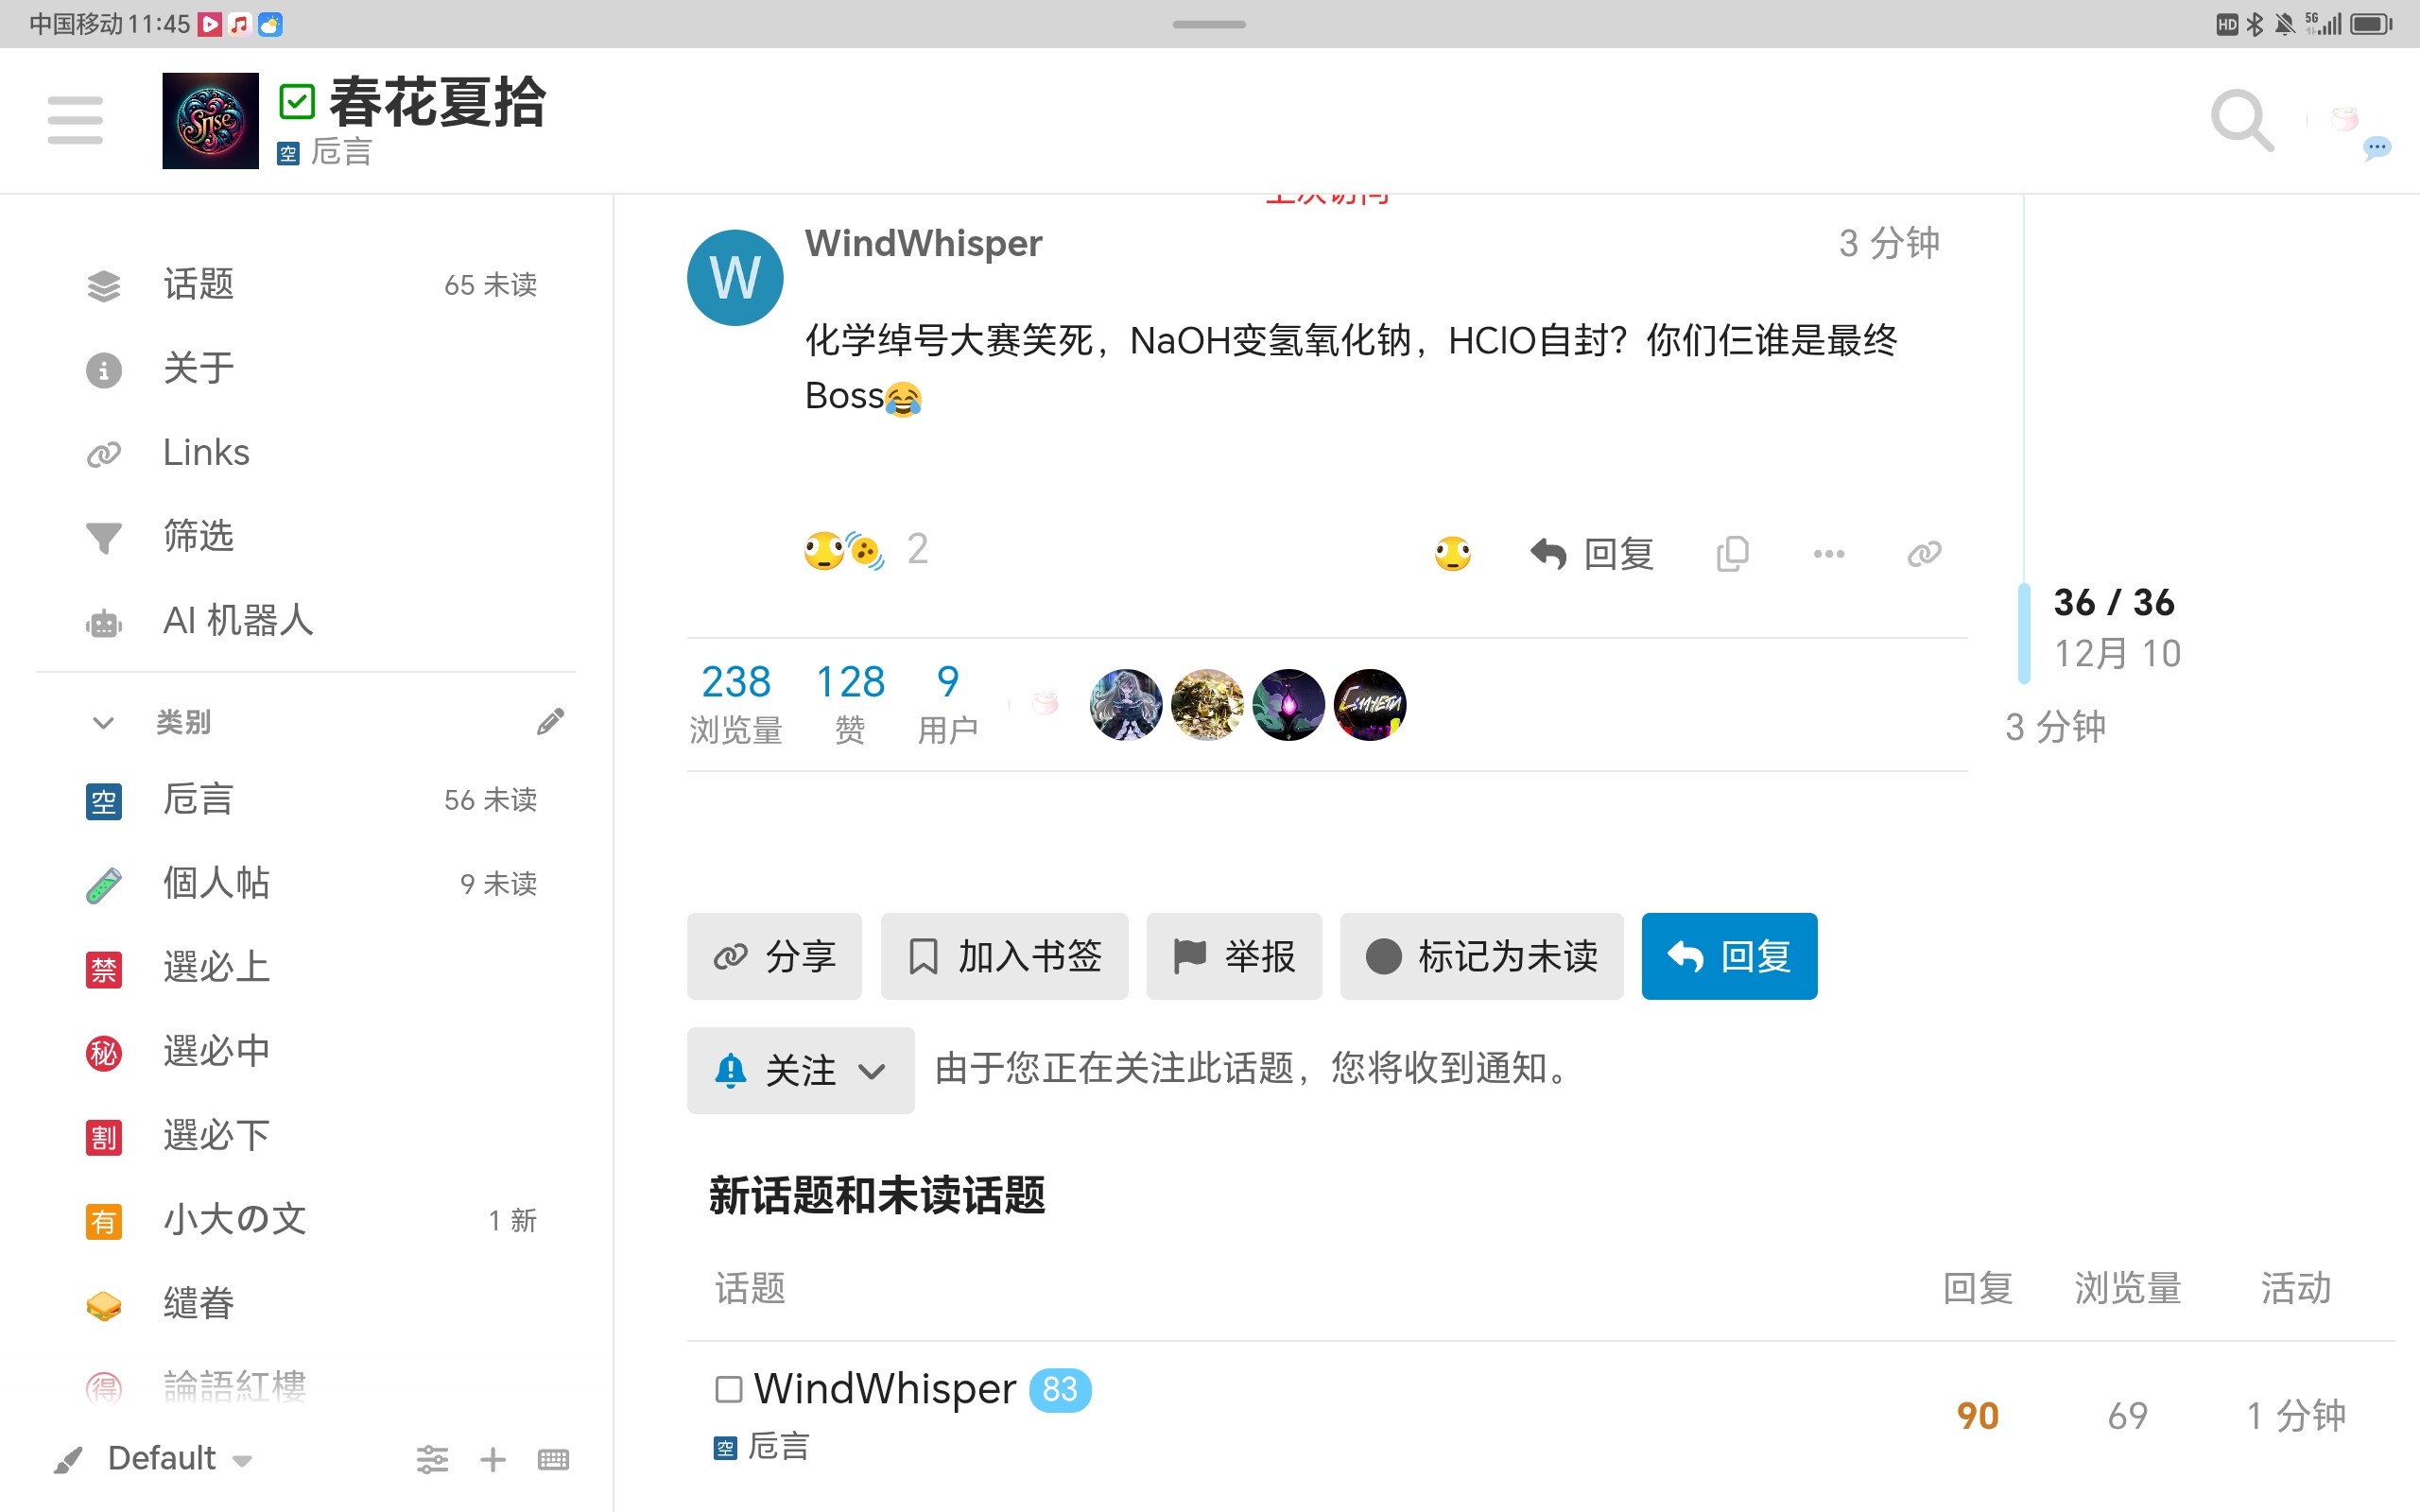Copy link to WindWhisper's post
The height and width of the screenshot is (1512, 2420).
(1923, 553)
